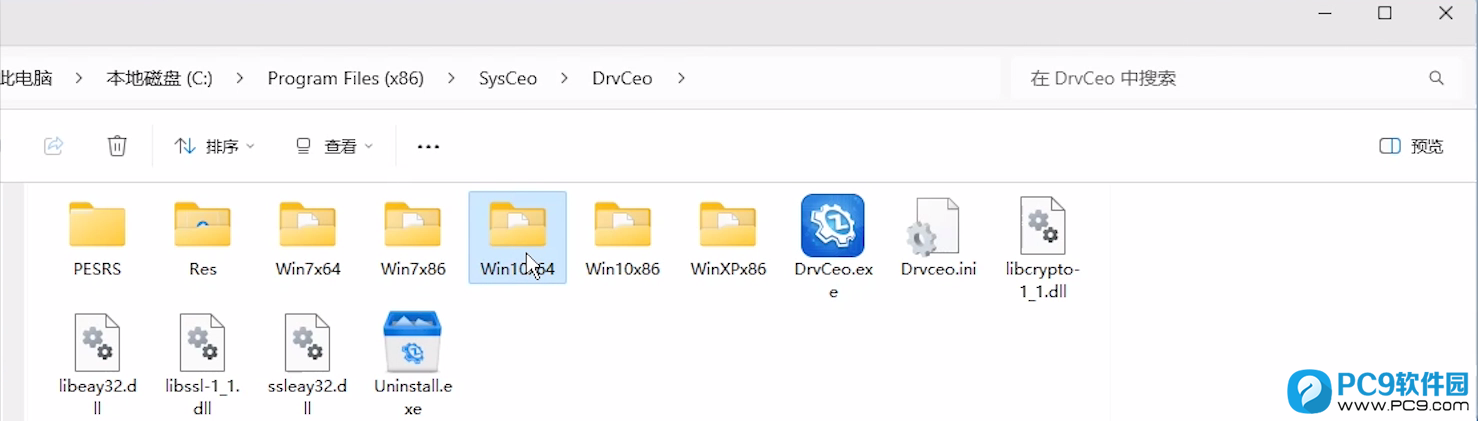Click 本地磁盘 (C:) in address bar

(x=159, y=78)
